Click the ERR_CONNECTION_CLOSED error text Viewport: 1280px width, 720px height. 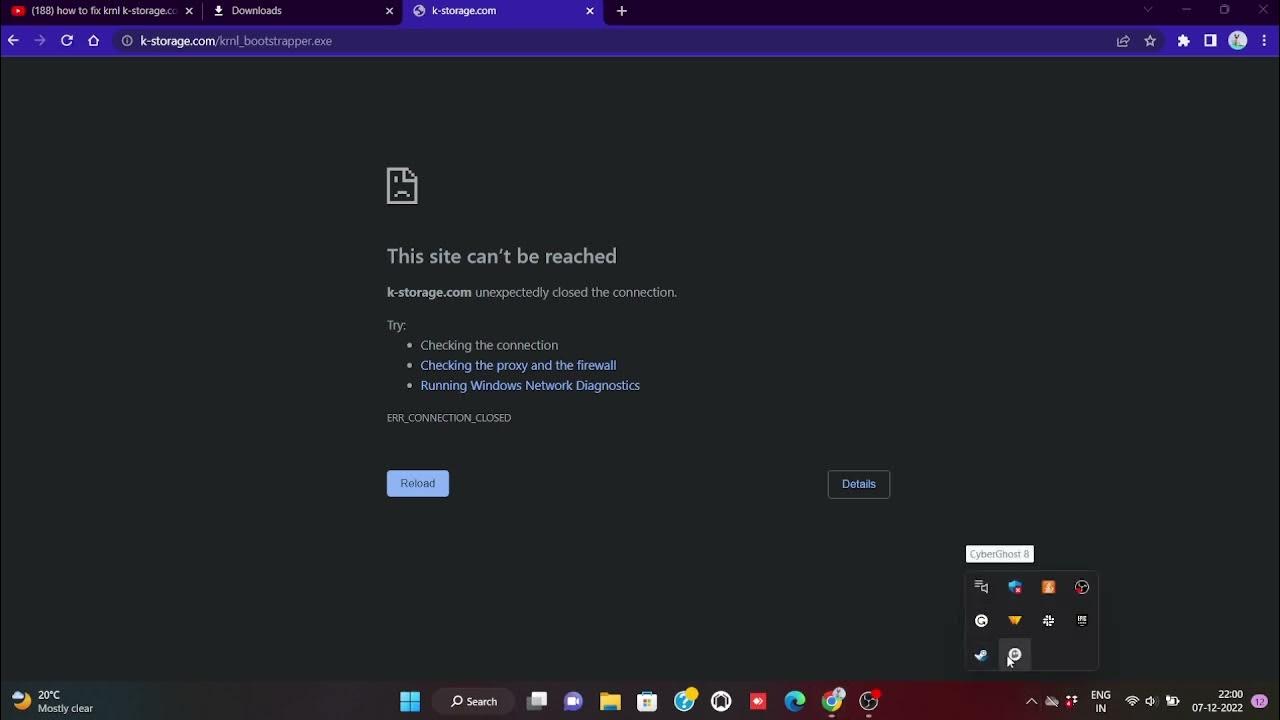click(x=449, y=418)
